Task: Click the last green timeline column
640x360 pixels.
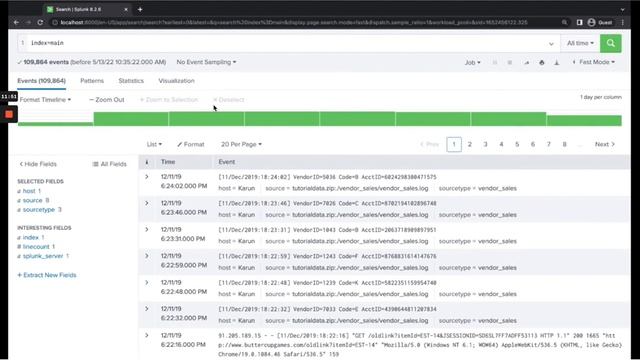Action: pos(584,120)
